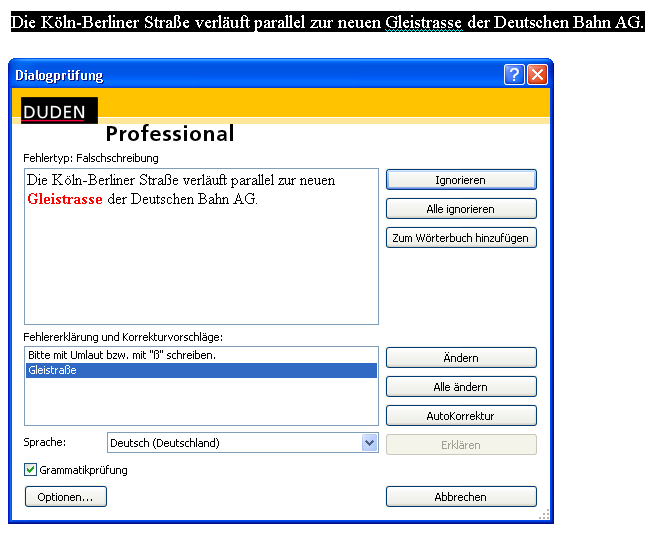This screenshot has width=654, height=535.
Task: Choose Alle ignorieren to skip all occurrences
Action: click(x=461, y=209)
